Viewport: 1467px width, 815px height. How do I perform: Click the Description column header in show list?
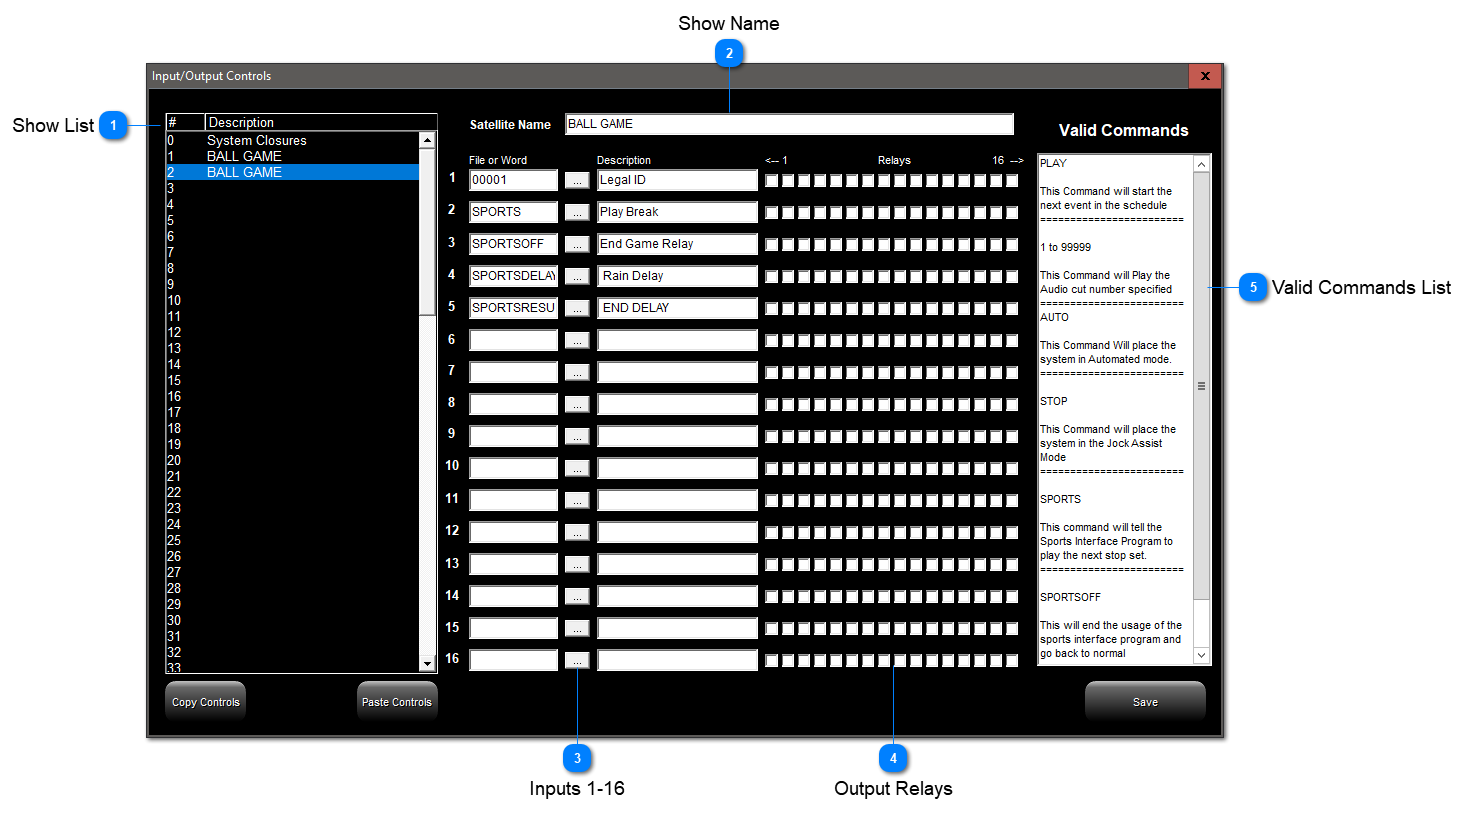coord(321,122)
